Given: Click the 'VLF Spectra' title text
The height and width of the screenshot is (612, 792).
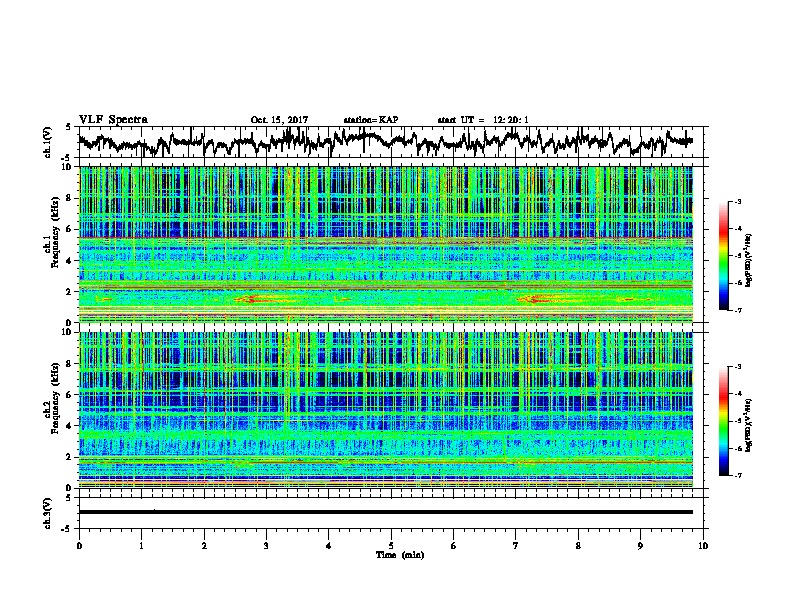Looking at the screenshot, I should point(113,119).
